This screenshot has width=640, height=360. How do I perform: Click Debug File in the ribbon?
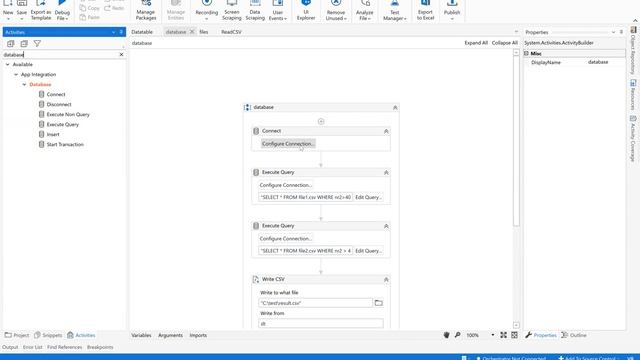62,11
